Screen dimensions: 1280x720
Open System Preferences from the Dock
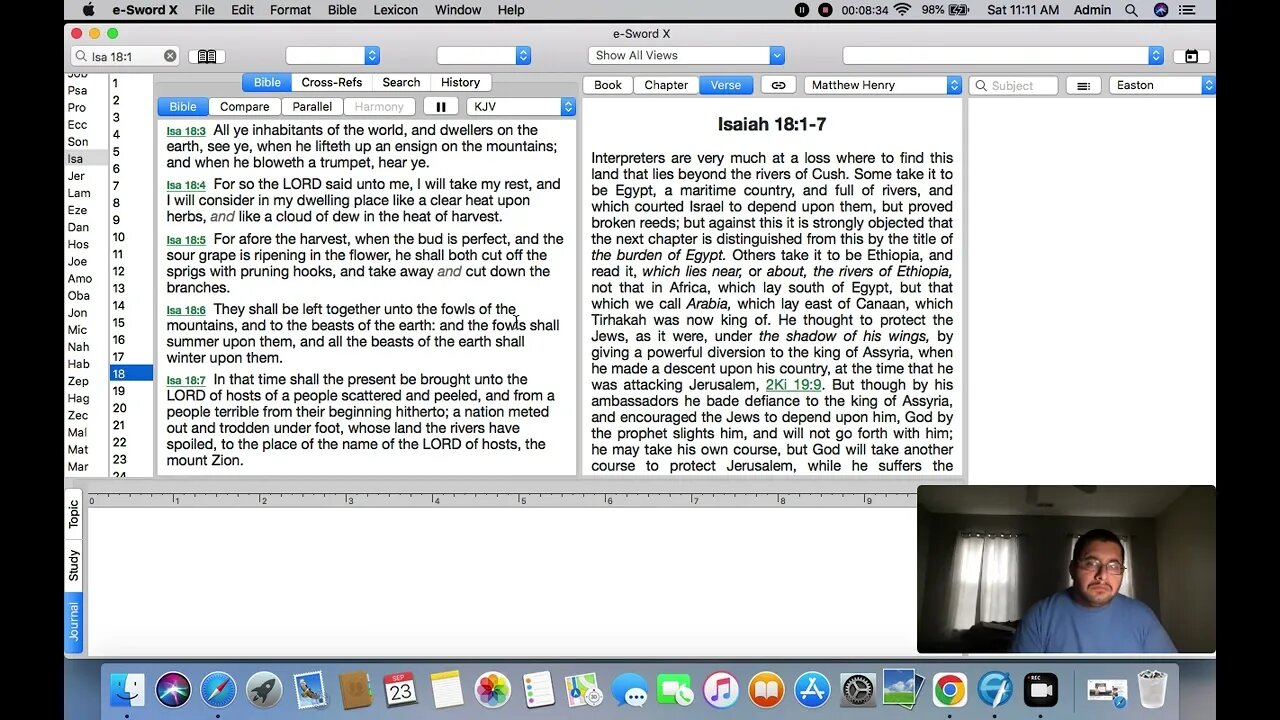(x=858, y=690)
